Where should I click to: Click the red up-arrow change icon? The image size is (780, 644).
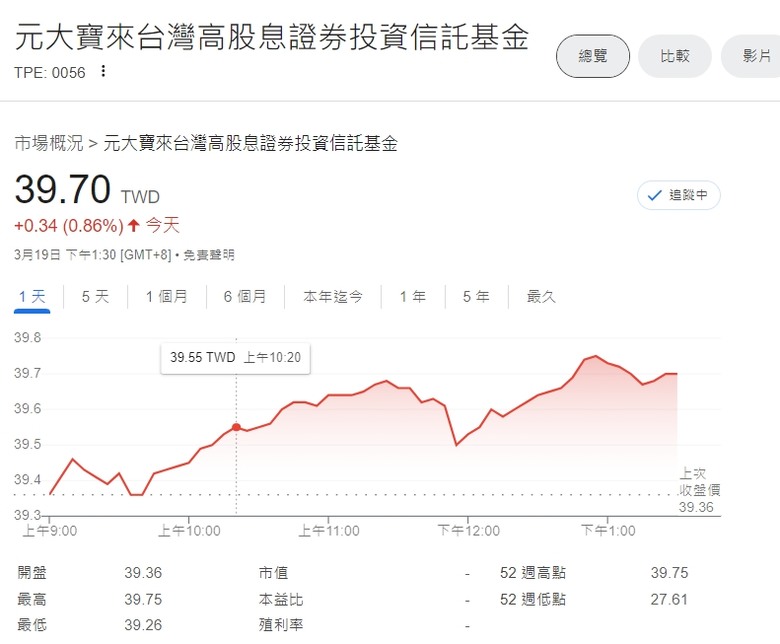(133, 226)
